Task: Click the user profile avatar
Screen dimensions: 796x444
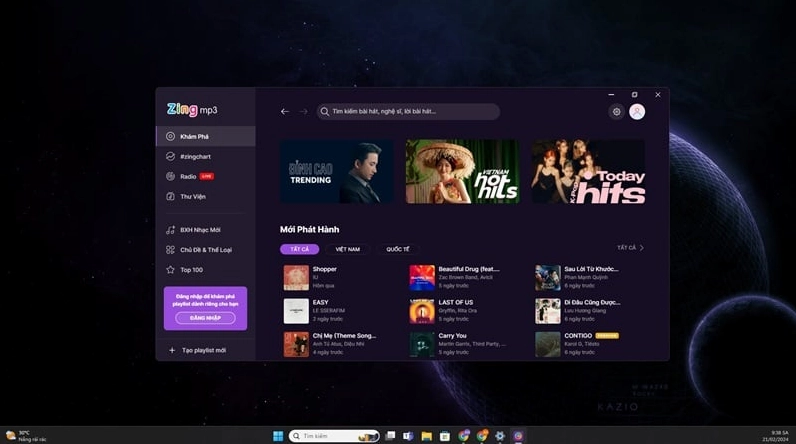Action: pos(637,112)
